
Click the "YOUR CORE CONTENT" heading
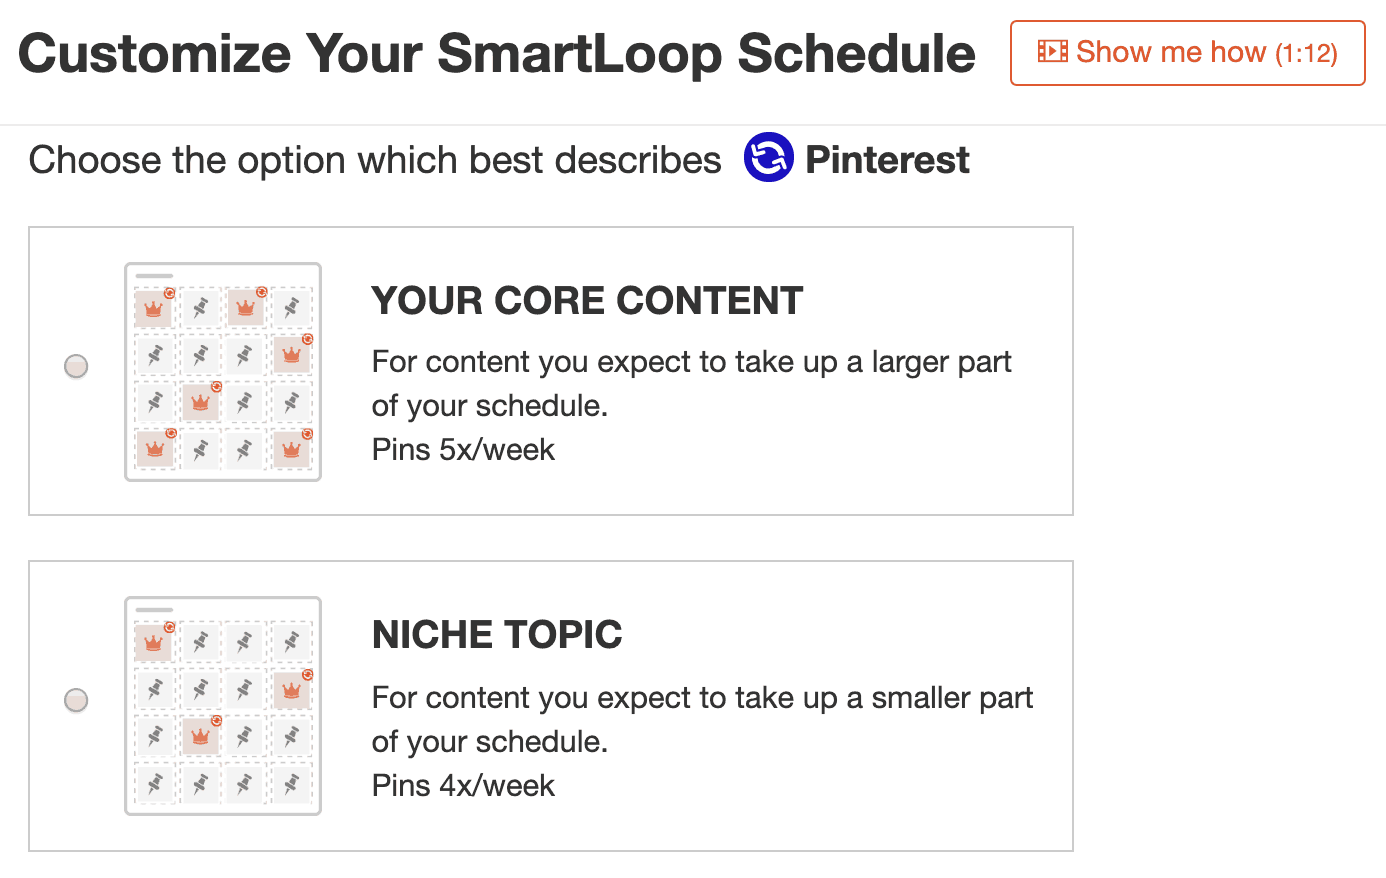click(x=587, y=301)
